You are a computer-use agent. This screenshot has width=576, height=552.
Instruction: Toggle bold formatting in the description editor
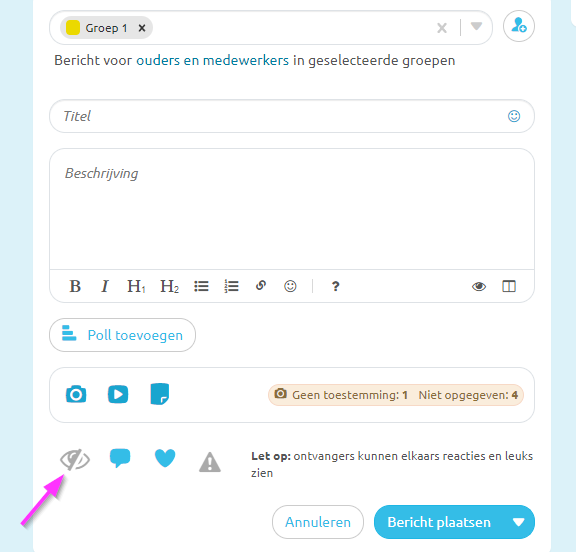pos(75,286)
